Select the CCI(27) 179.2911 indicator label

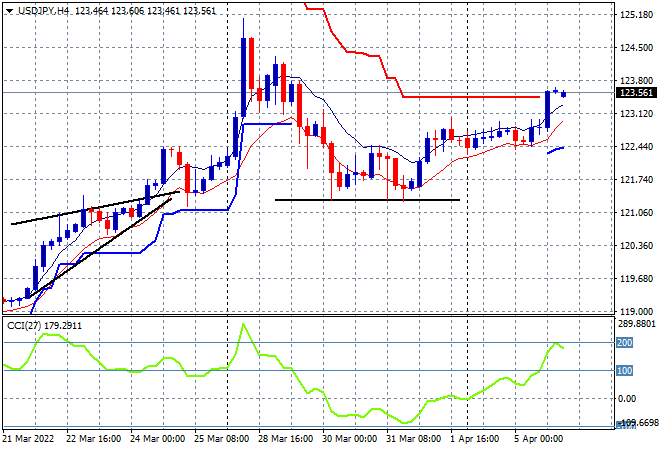45,326
